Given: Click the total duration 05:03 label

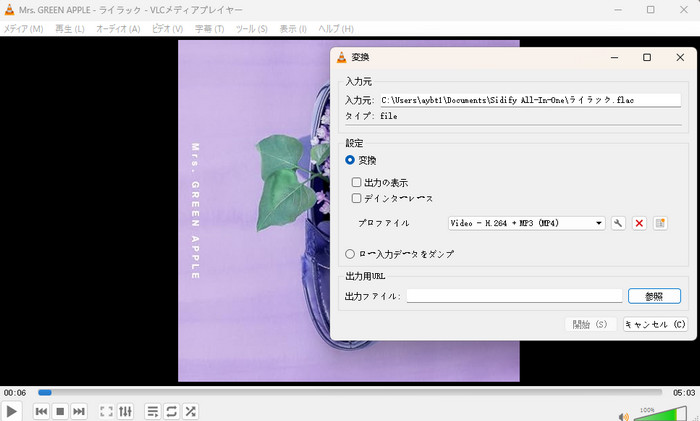Looking at the screenshot, I should tap(684, 393).
